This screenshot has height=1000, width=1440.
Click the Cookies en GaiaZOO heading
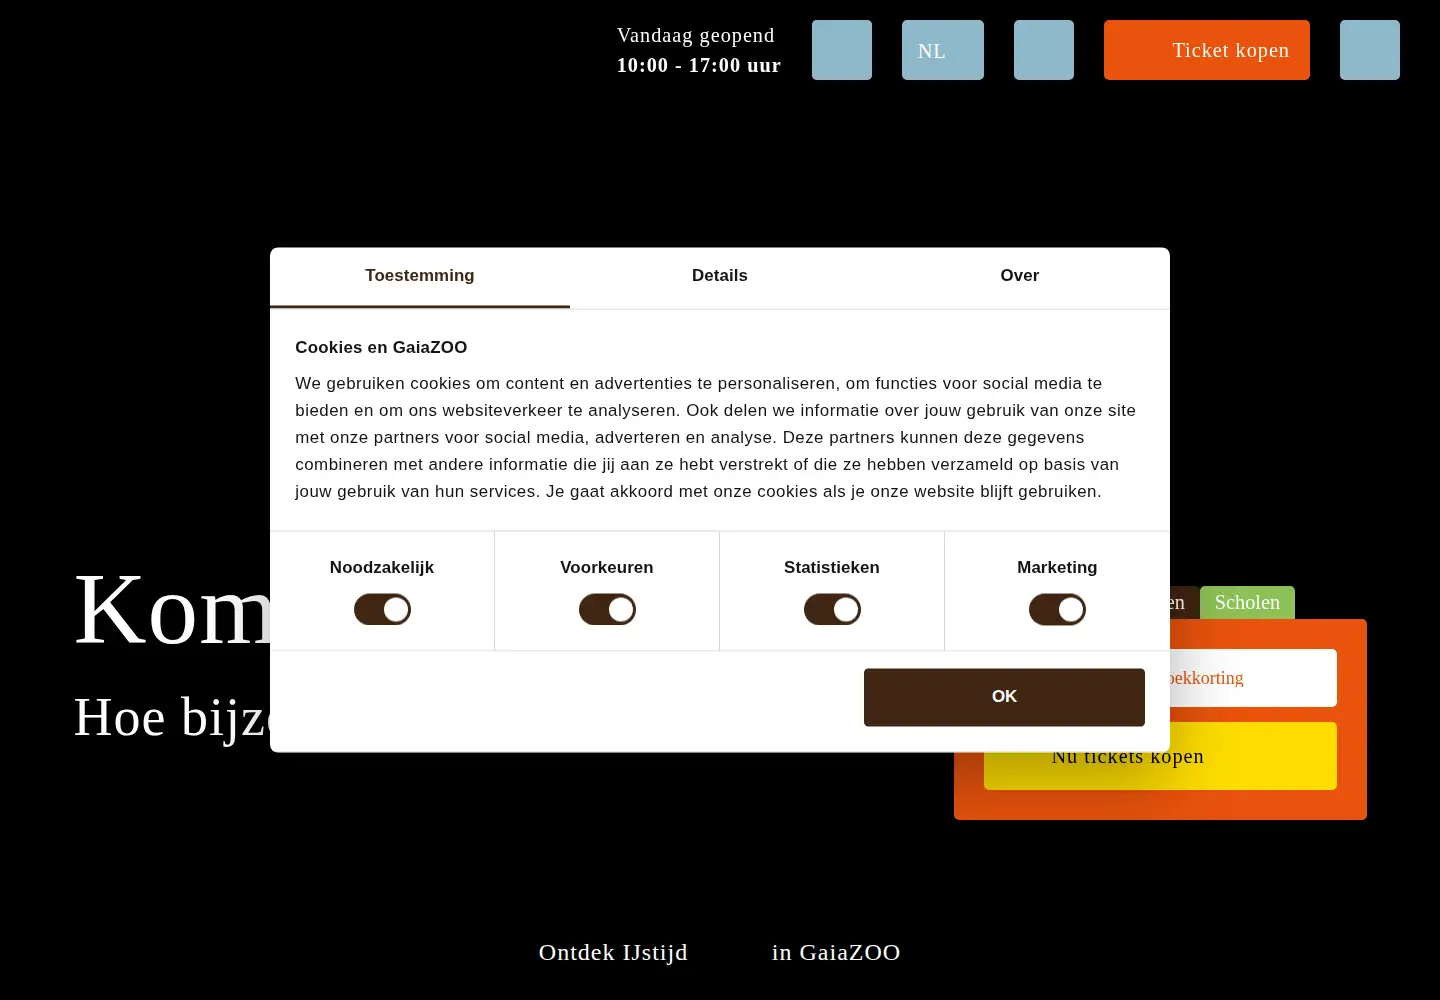point(381,347)
